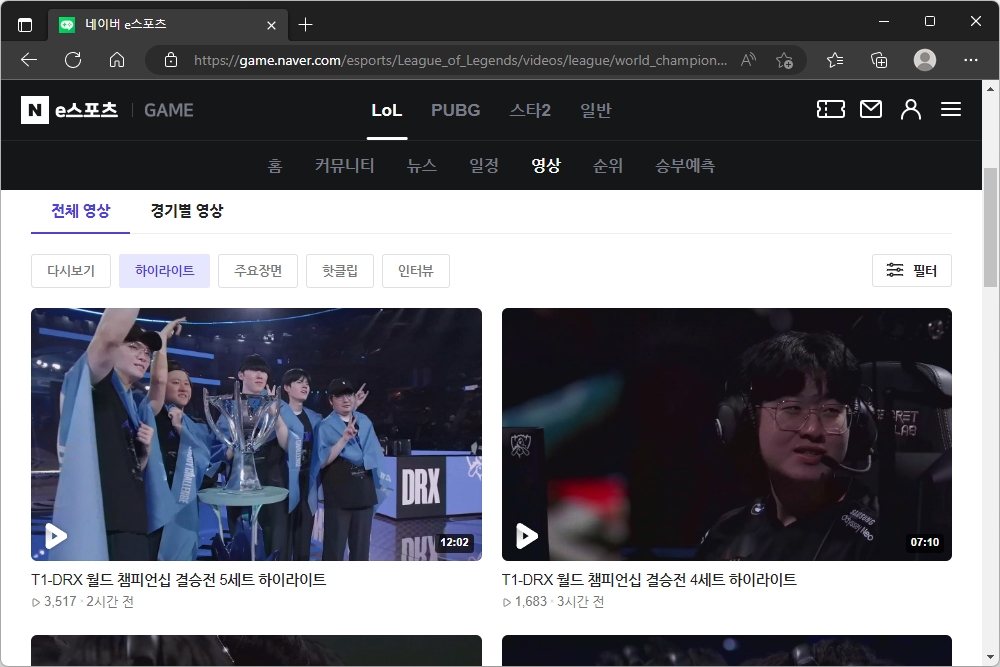Open a new browser tab

(x=305, y=25)
